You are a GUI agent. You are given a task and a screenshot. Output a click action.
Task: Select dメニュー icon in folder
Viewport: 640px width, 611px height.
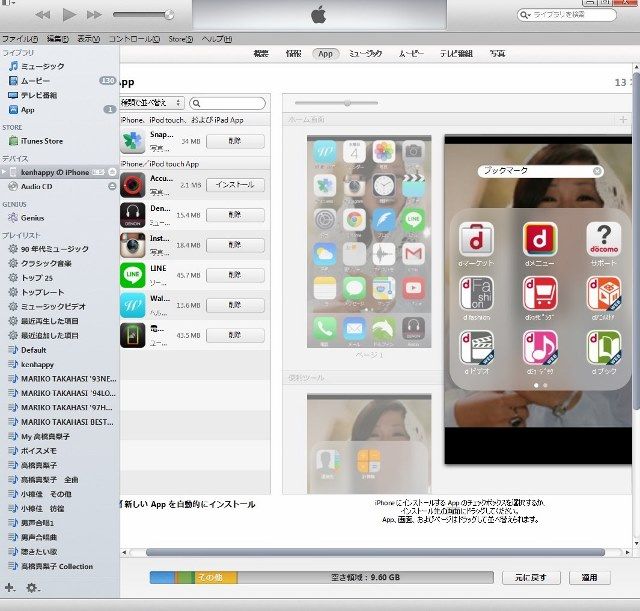(540, 239)
